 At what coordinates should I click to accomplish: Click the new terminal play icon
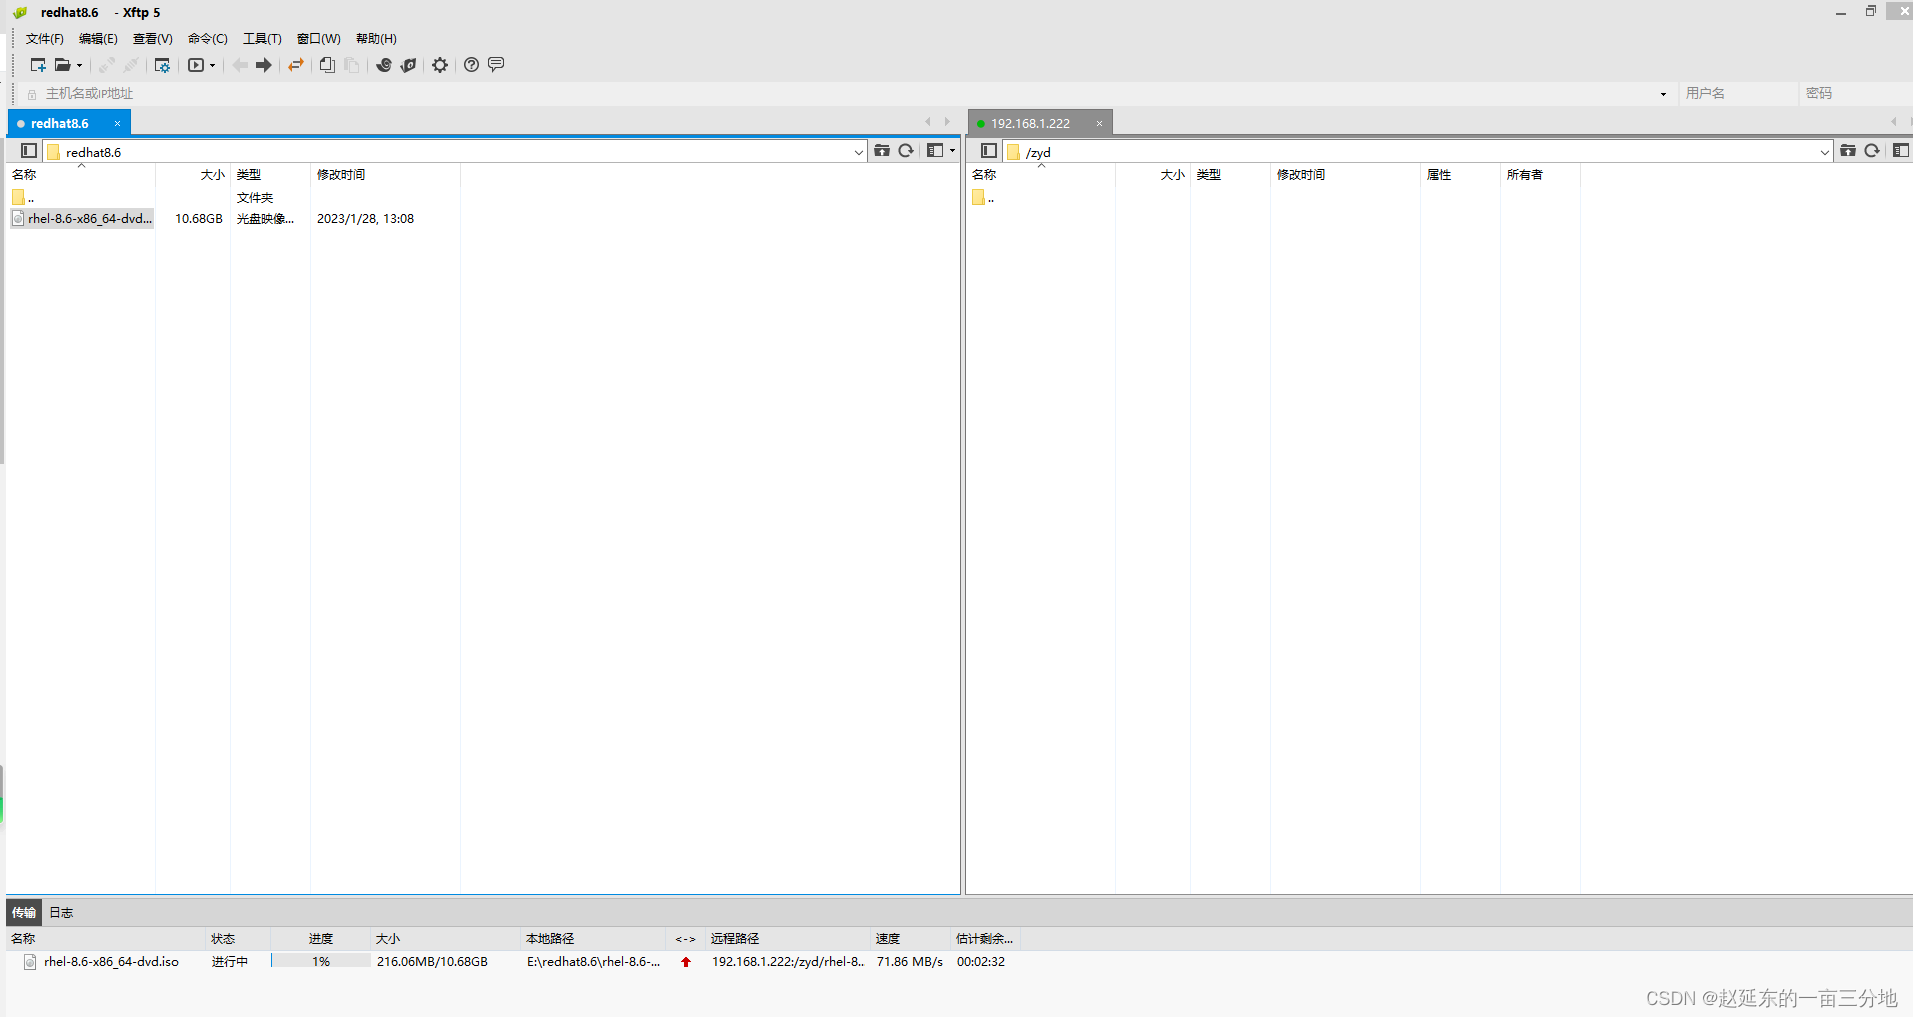(x=196, y=65)
